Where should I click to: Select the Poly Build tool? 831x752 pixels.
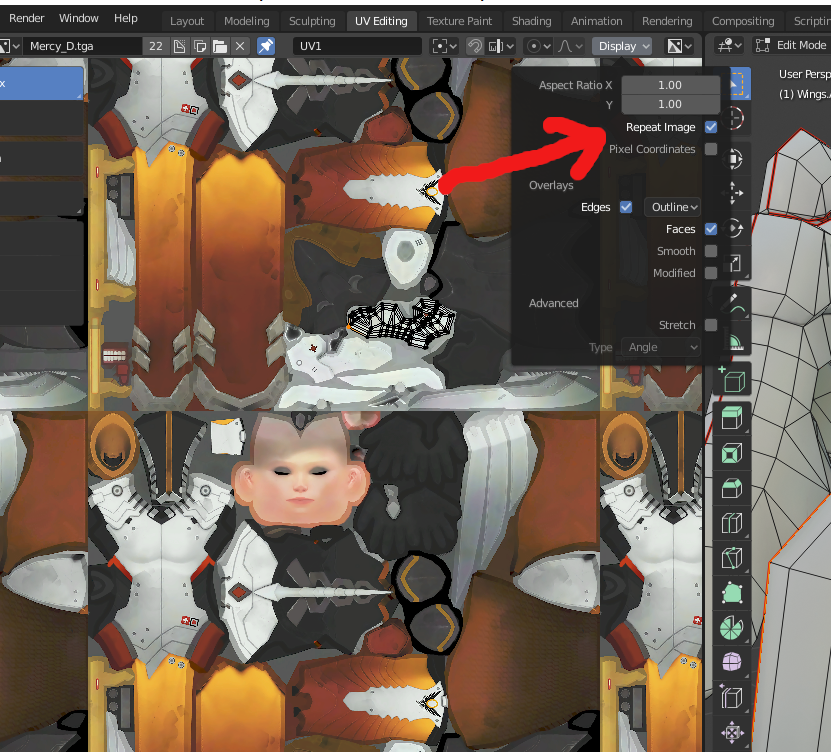[732, 592]
